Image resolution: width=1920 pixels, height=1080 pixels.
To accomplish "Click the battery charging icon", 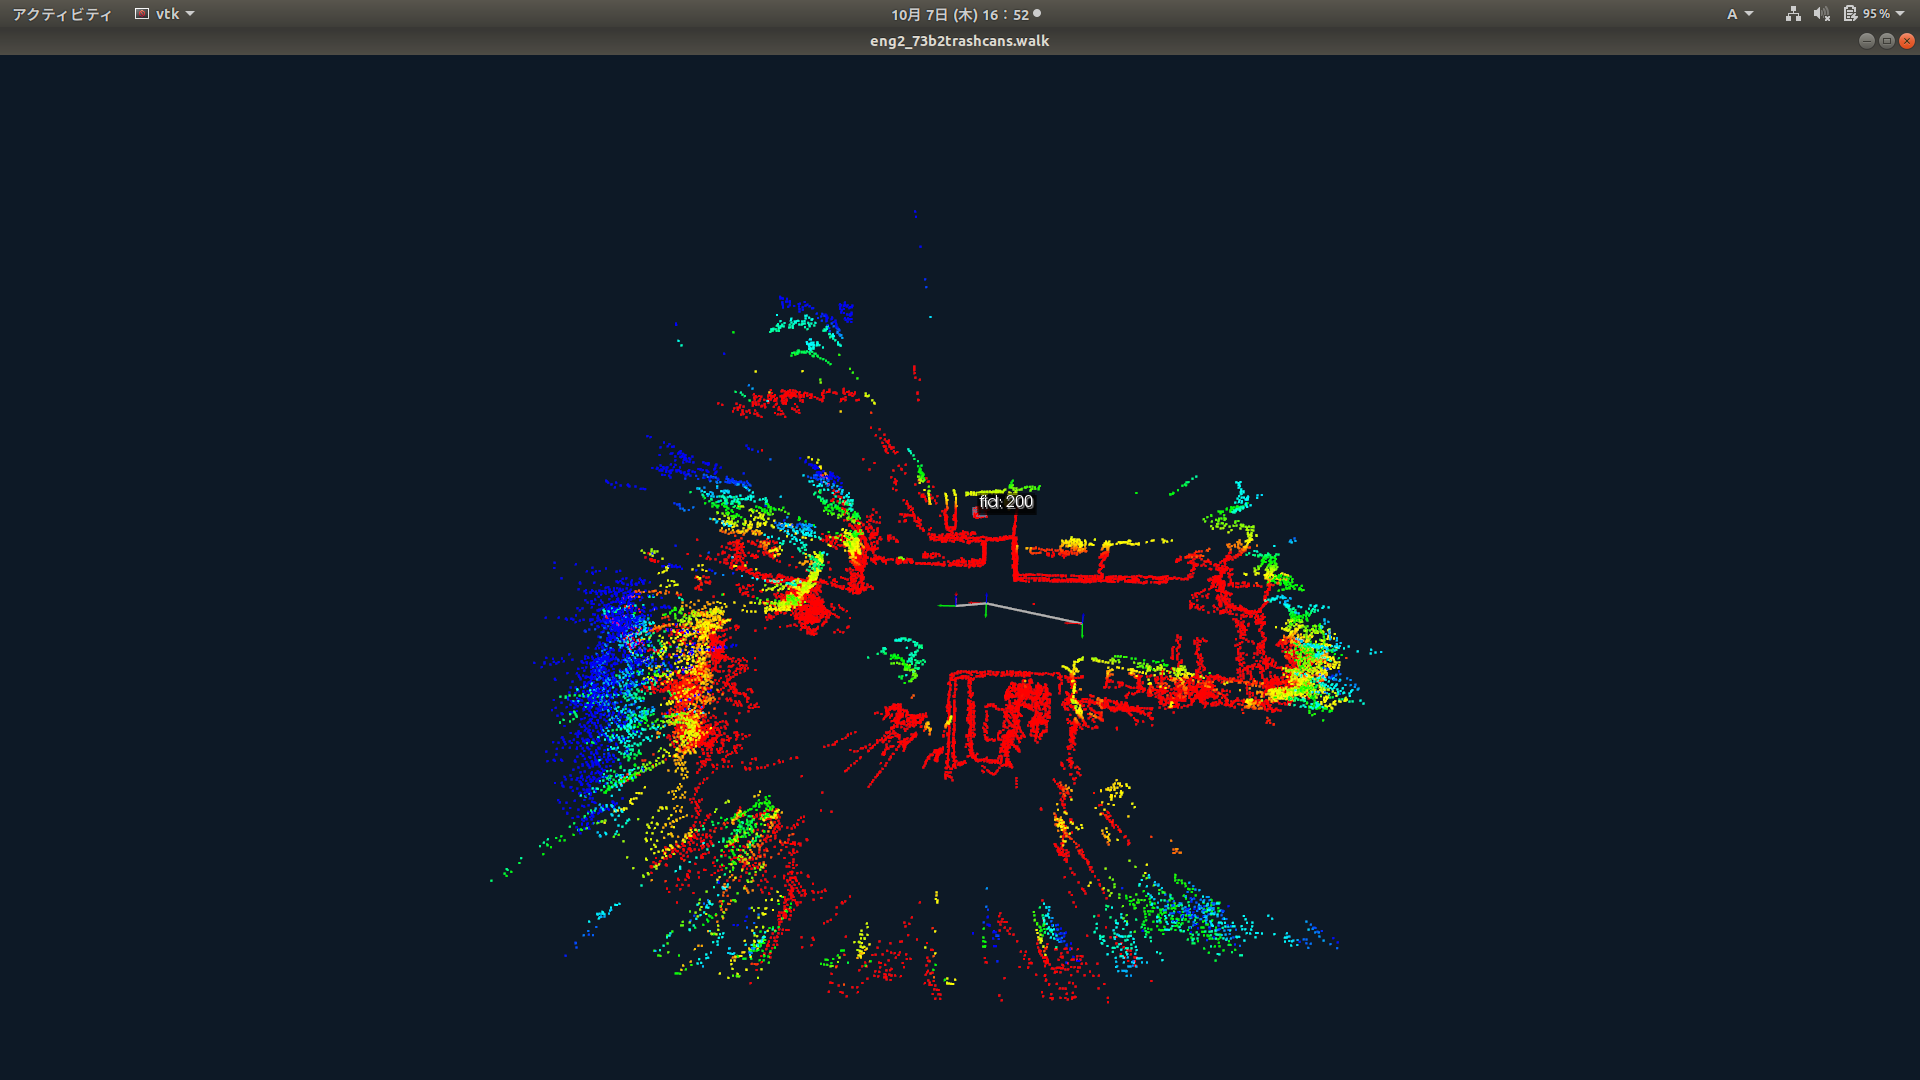I will click(1850, 14).
